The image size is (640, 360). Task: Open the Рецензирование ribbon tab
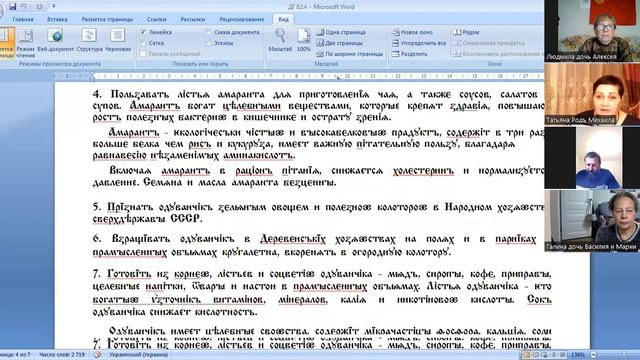(x=242, y=19)
